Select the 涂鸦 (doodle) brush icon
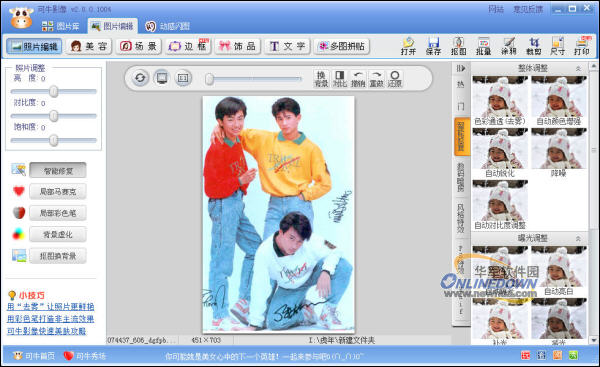This screenshot has width=600, height=367. (509, 46)
